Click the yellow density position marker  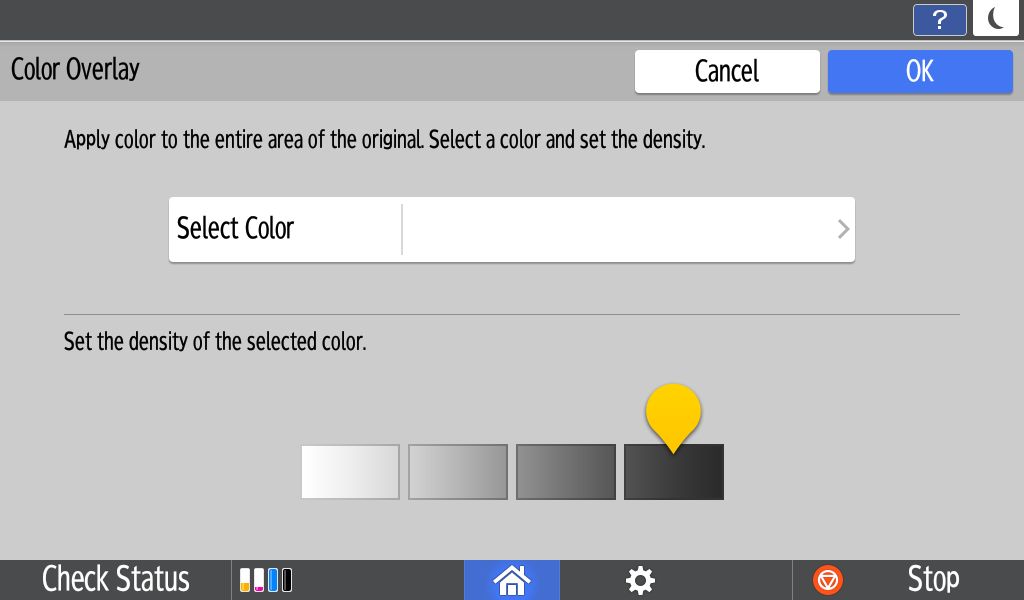tap(673, 412)
